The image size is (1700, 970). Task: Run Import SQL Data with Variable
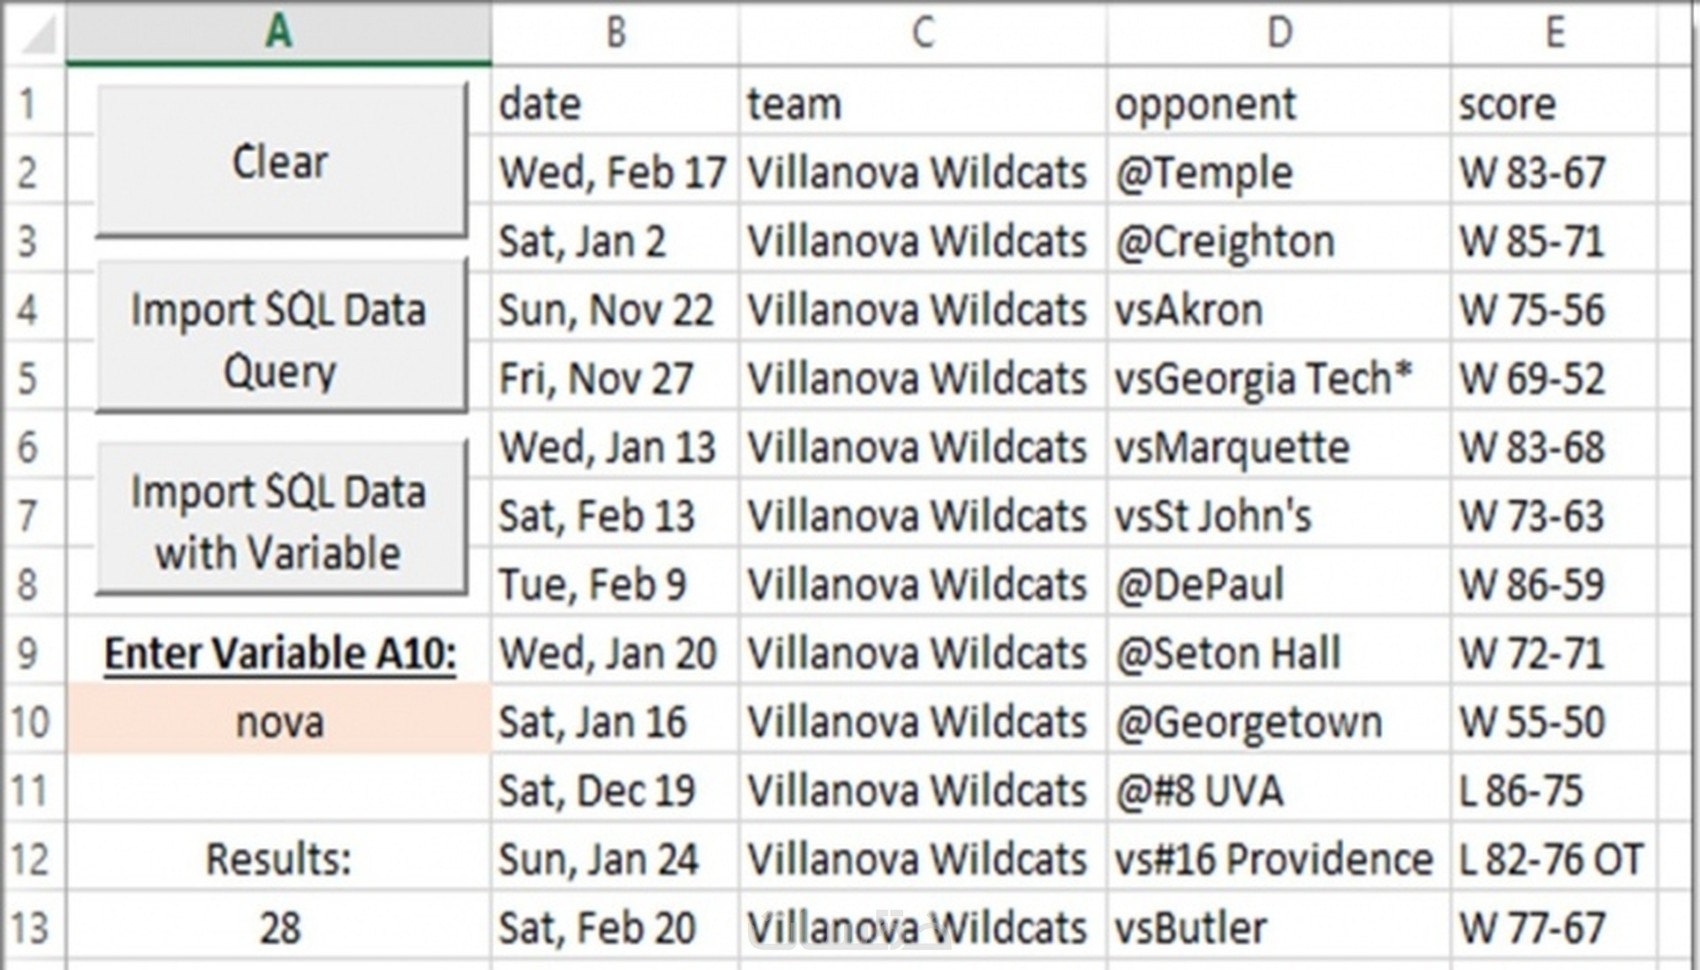281,521
